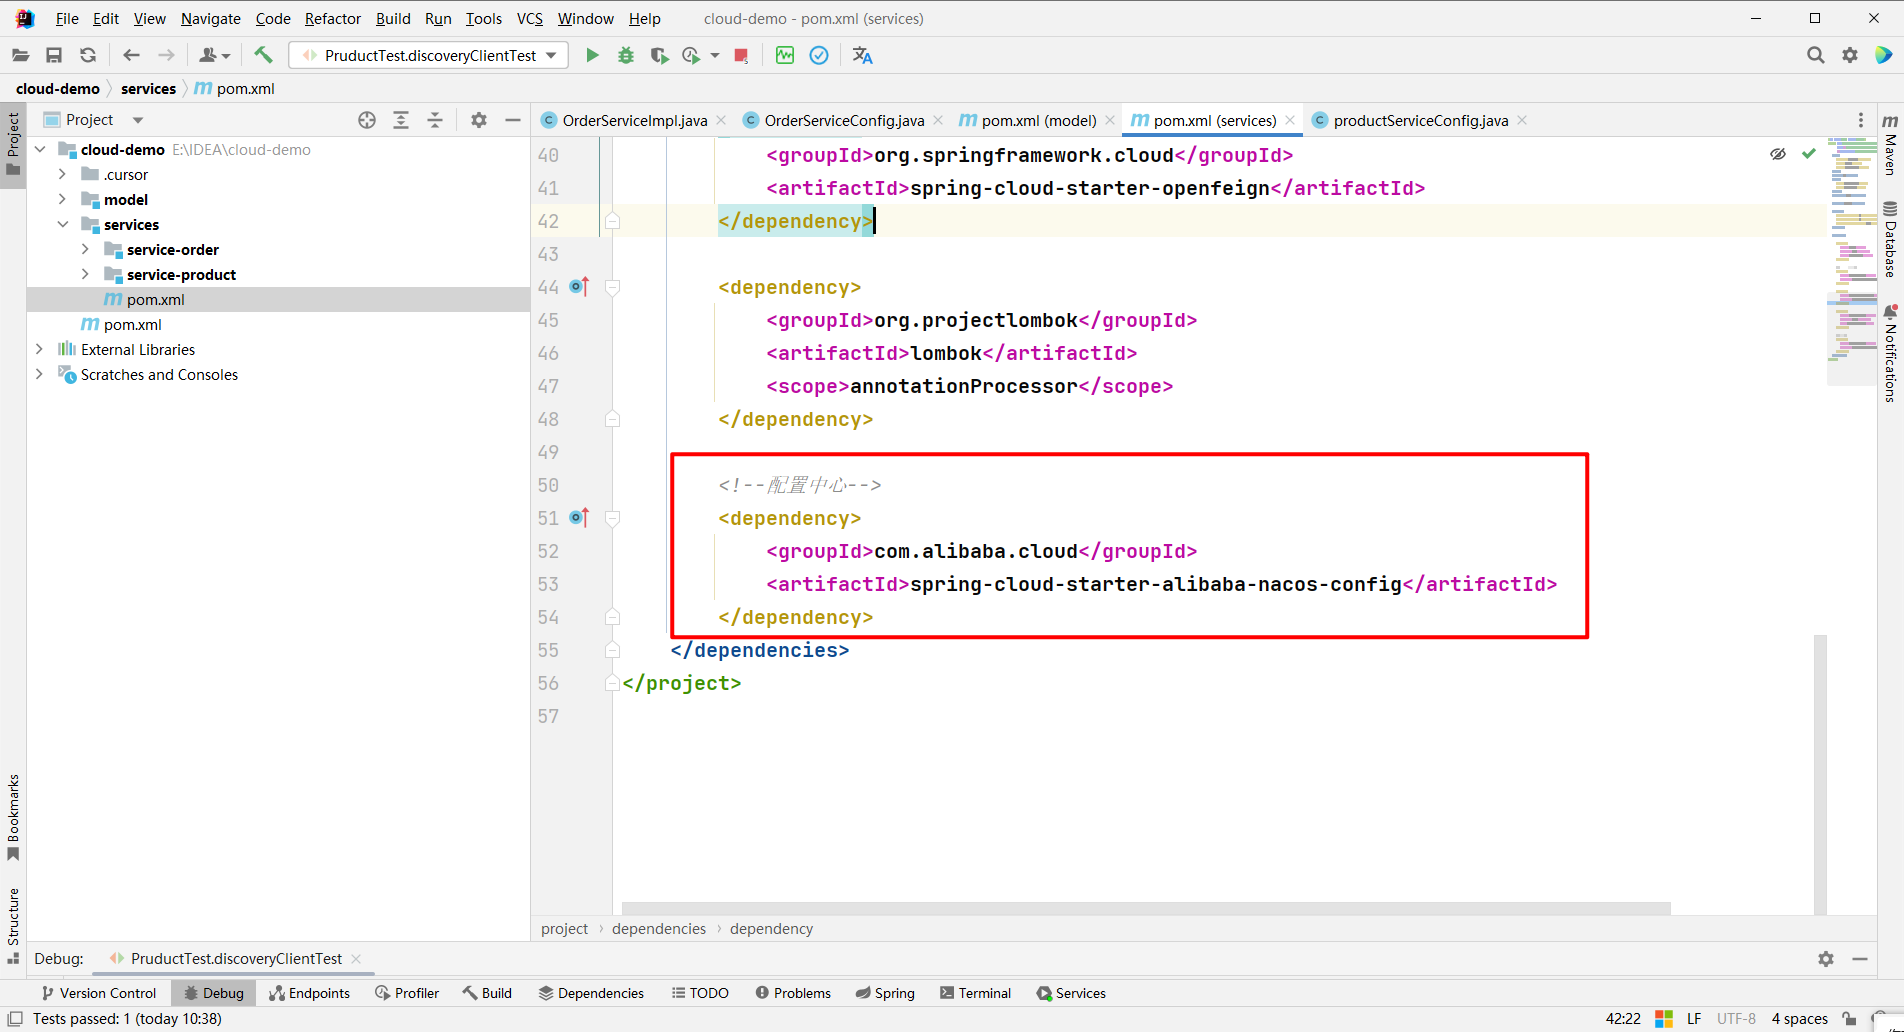Open the Terminal tool window
The image size is (1904, 1032).
(x=976, y=993)
